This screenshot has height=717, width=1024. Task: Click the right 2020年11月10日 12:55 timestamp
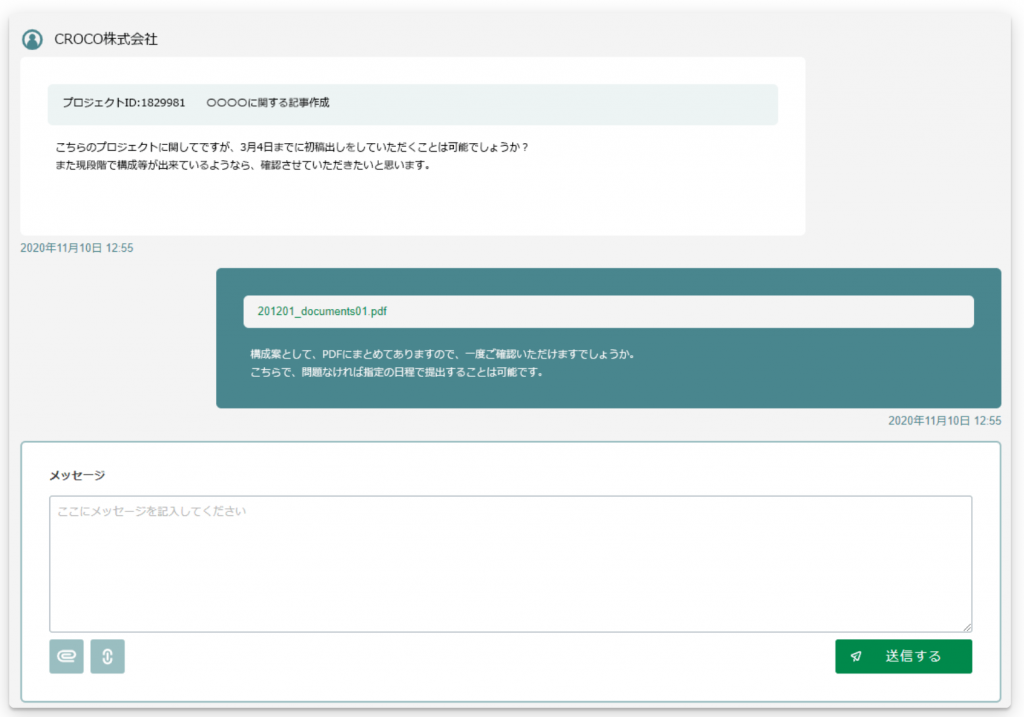click(944, 421)
